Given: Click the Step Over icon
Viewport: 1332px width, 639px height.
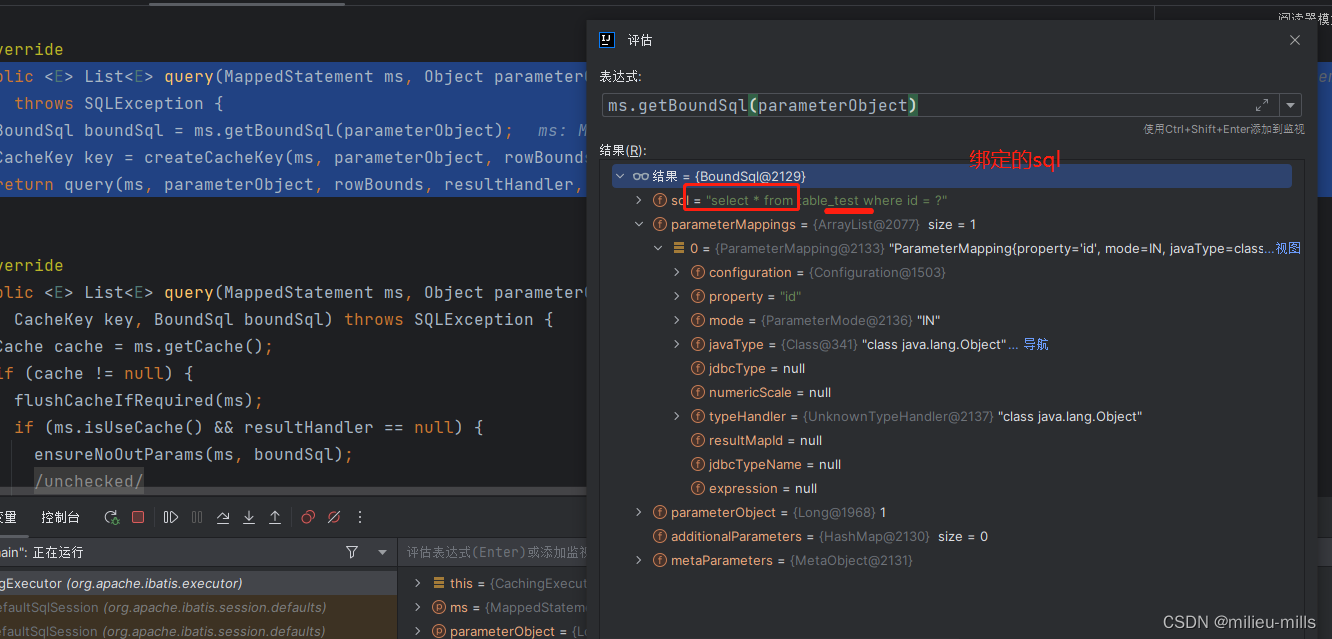Looking at the screenshot, I should click(224, 517).
